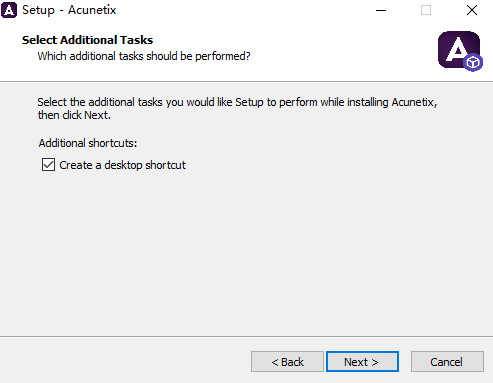
Task: Click the disabled maximize window button
Action: coord(426,10)
